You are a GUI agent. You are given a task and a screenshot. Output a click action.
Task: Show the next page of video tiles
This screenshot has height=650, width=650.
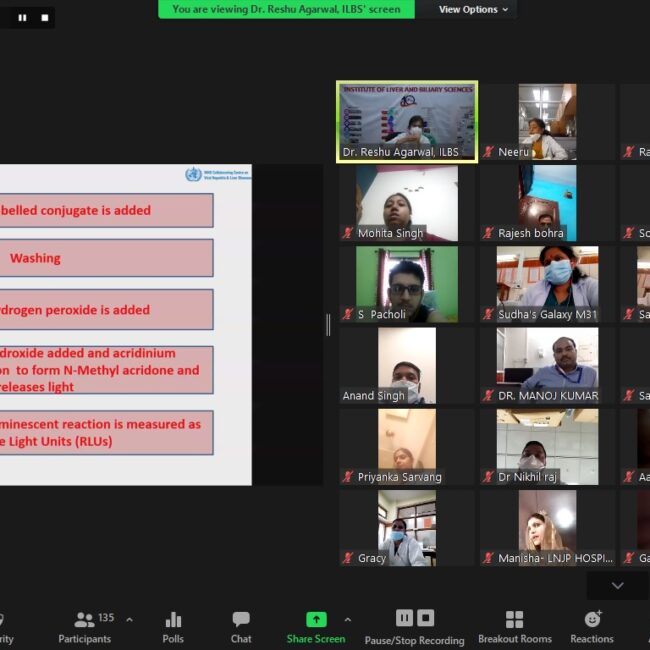coord(617,586)
